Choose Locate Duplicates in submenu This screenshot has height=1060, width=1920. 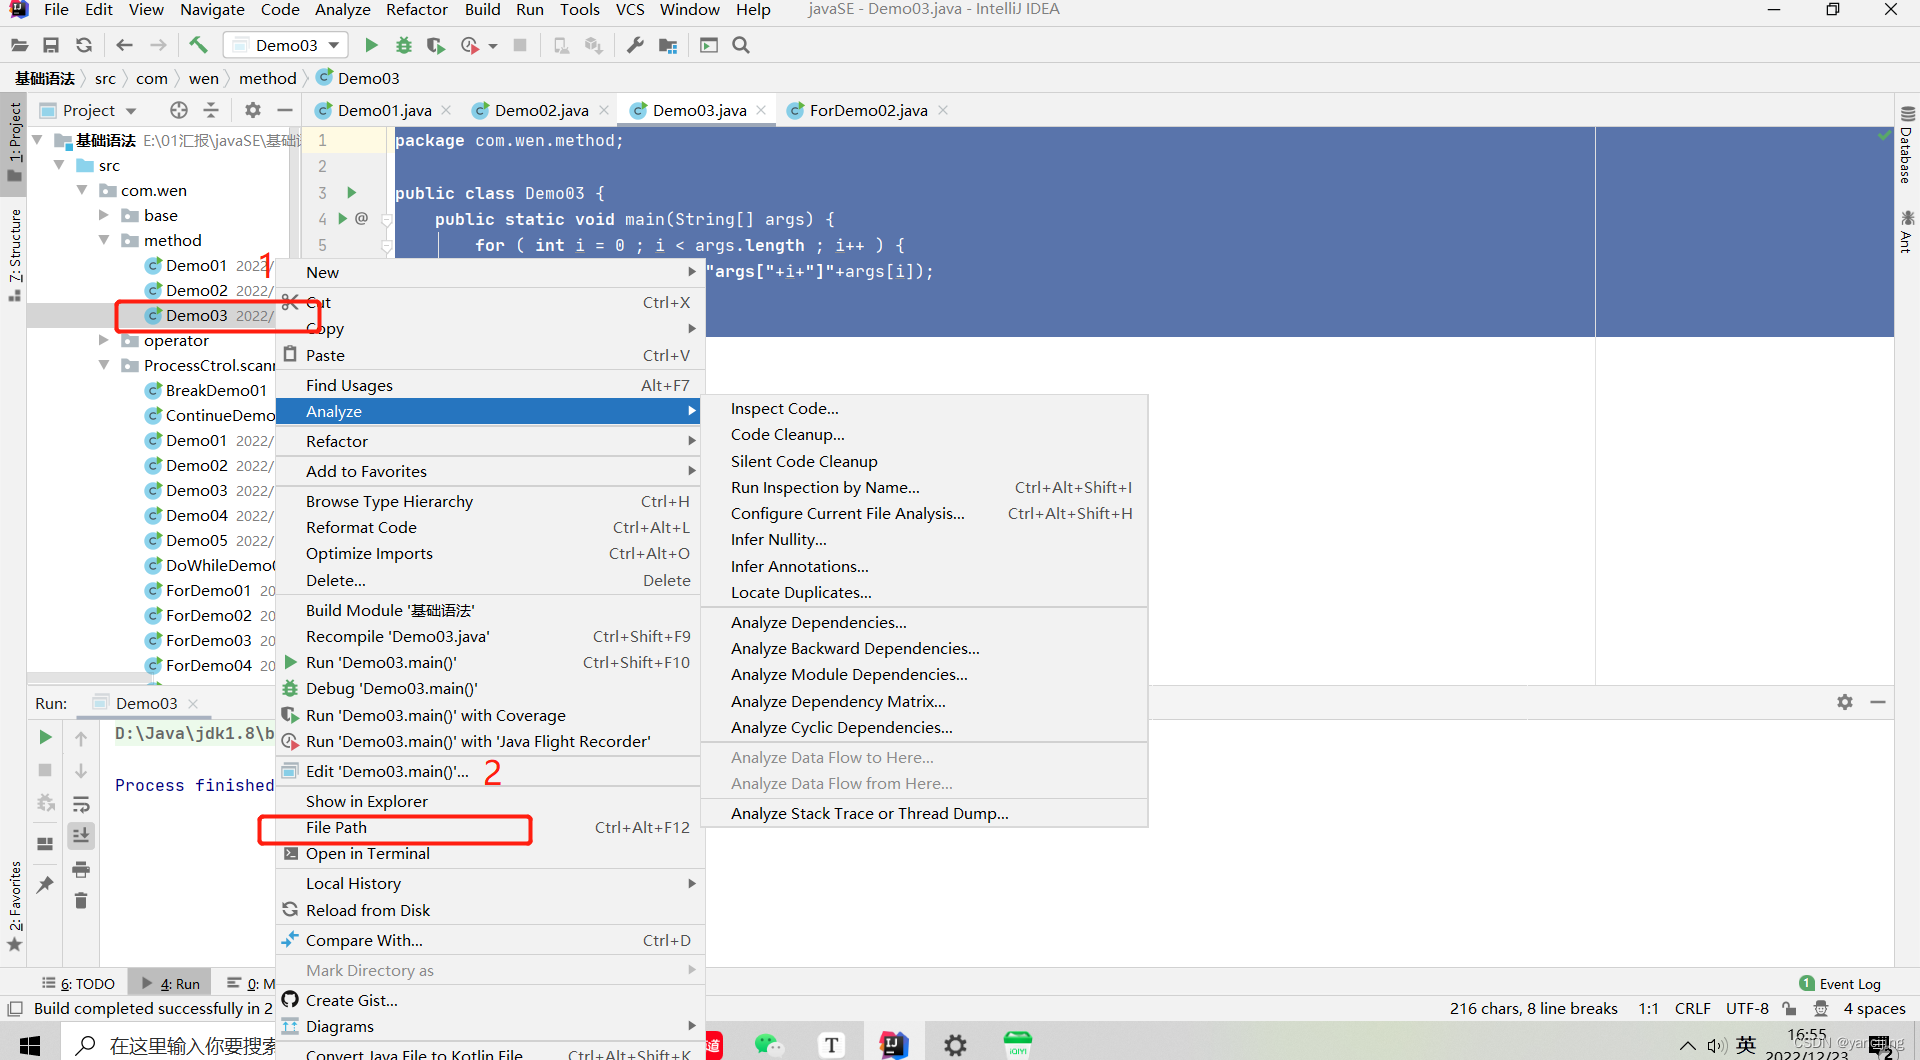click(x=924, y=592)
